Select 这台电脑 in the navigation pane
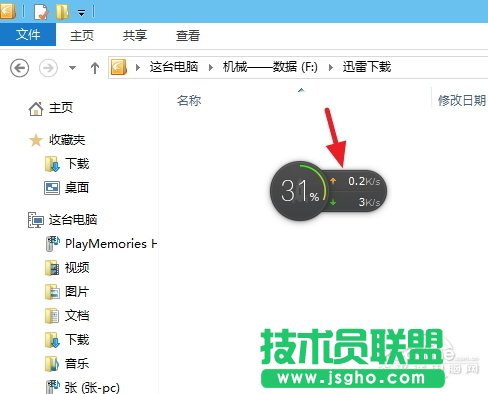 [x=73, y=220]
